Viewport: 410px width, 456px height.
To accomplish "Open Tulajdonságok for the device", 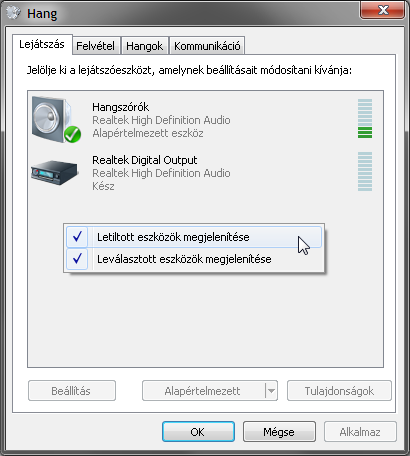I will point(339,391).
